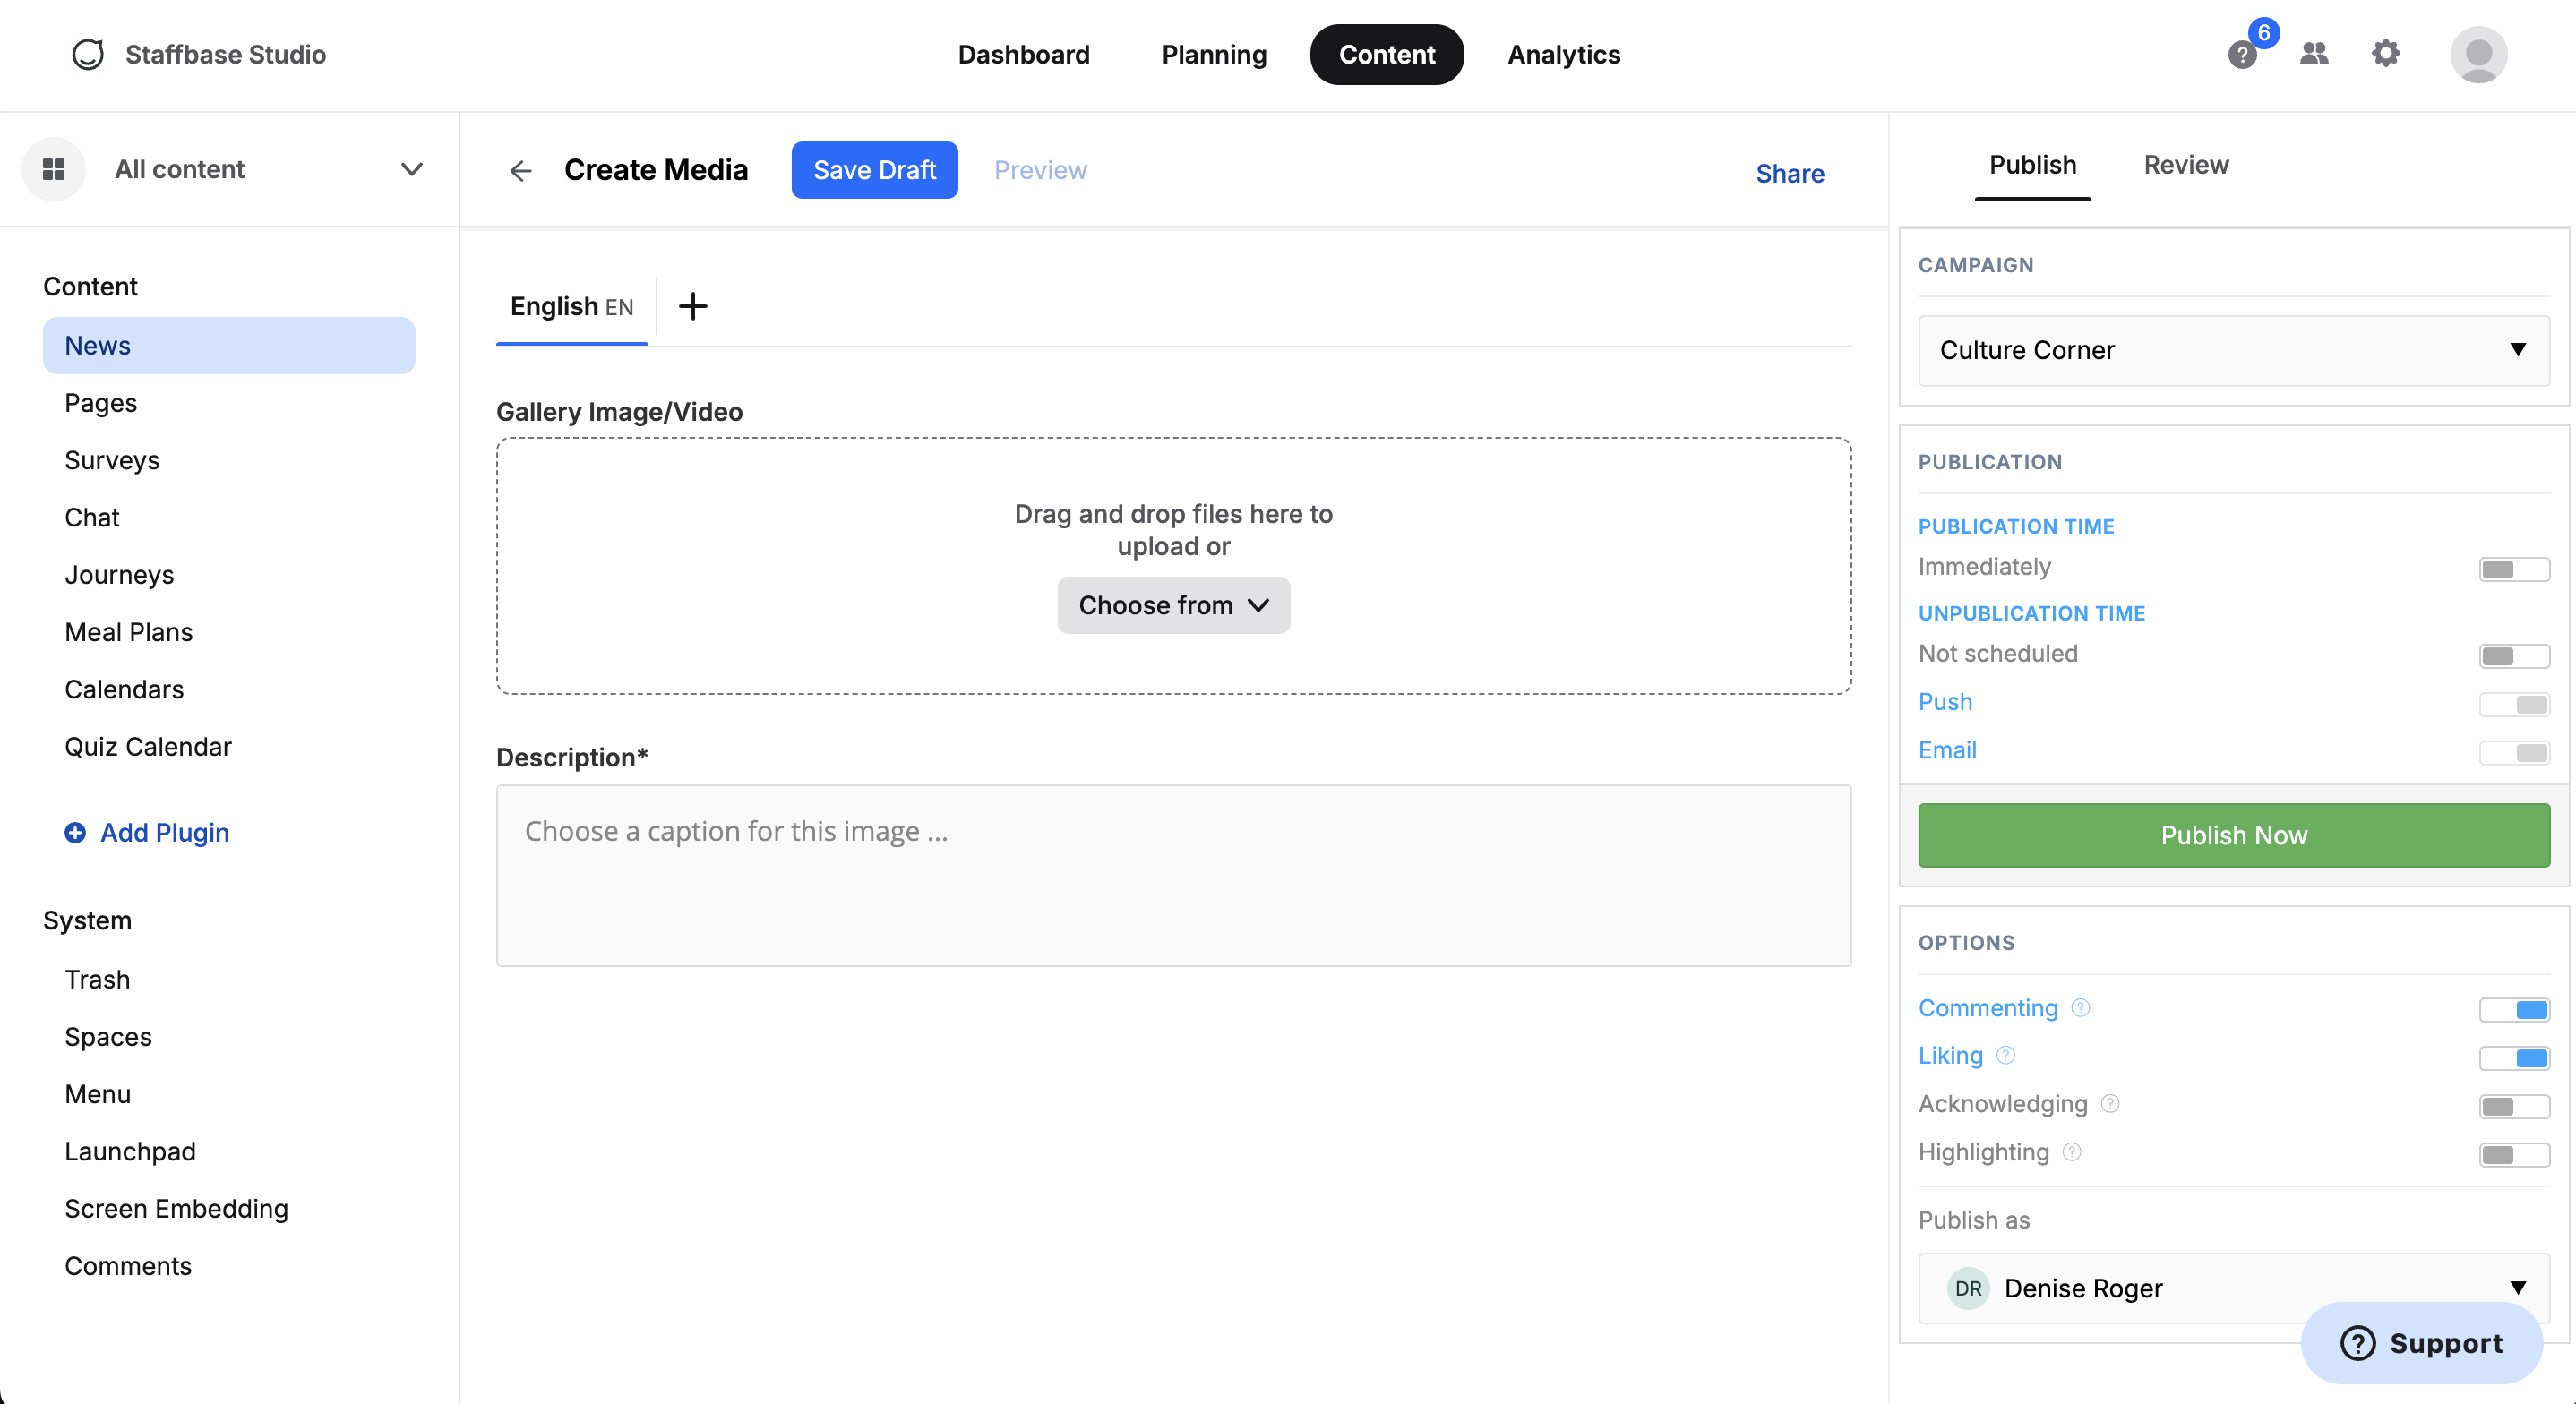Go to the Planning tab
Image resolution: width=2576 pixels, height=1404 pixels.
coord(1214,54)
